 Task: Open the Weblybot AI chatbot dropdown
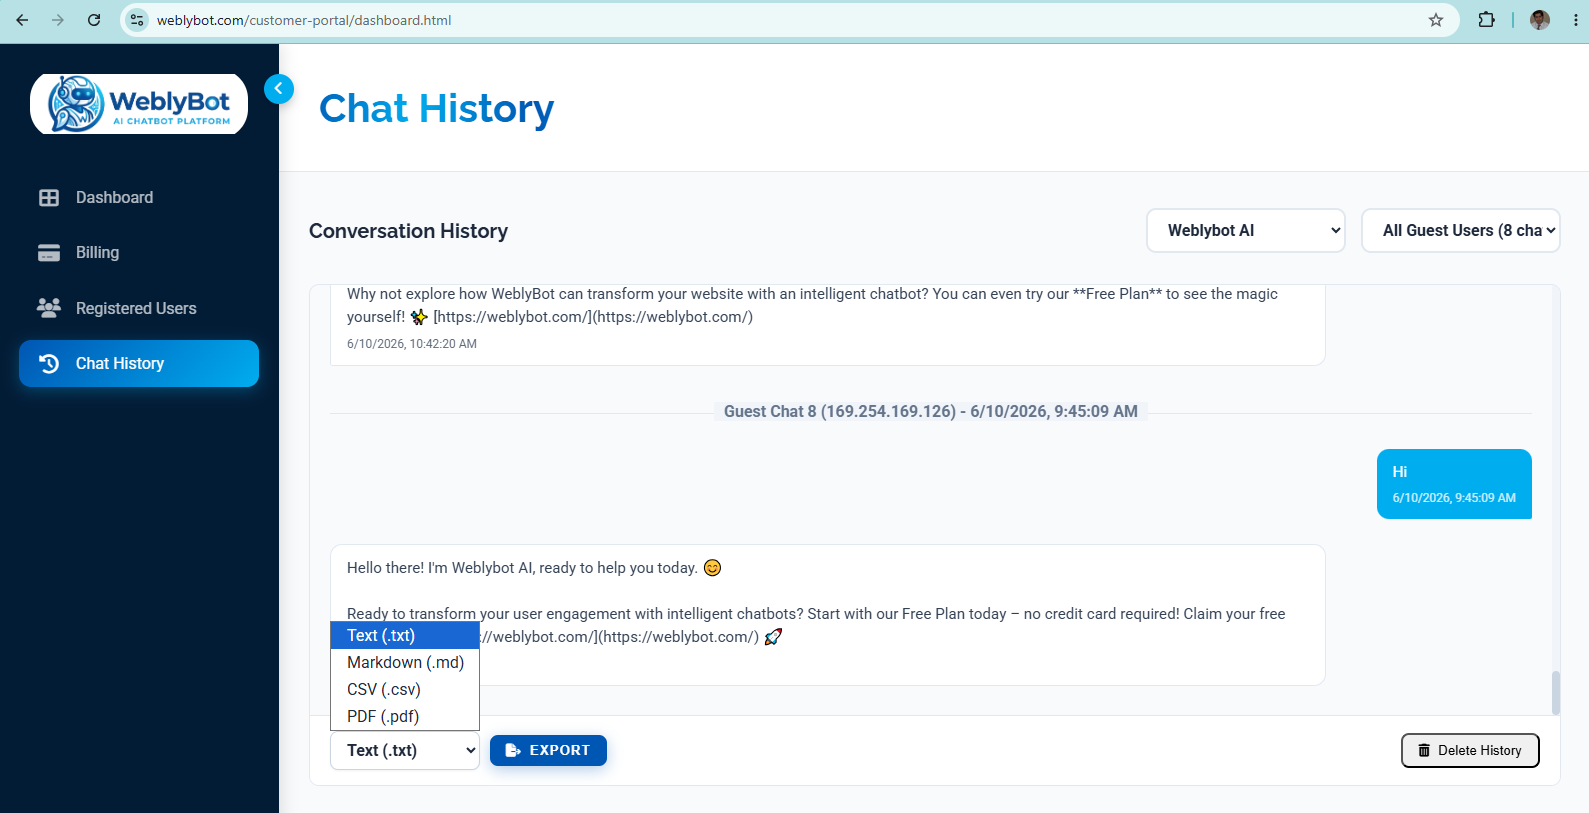pos(1245,231)
